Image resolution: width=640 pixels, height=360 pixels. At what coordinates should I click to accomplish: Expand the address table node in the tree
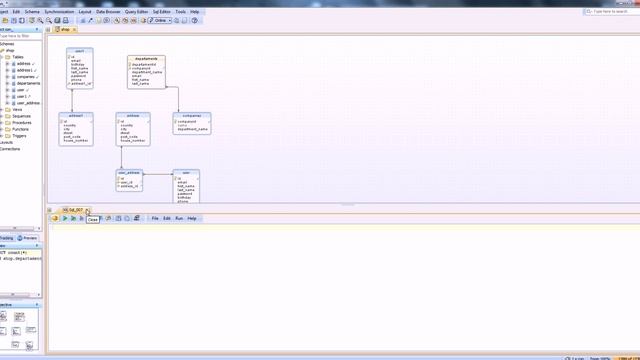(x=7, y=64)
